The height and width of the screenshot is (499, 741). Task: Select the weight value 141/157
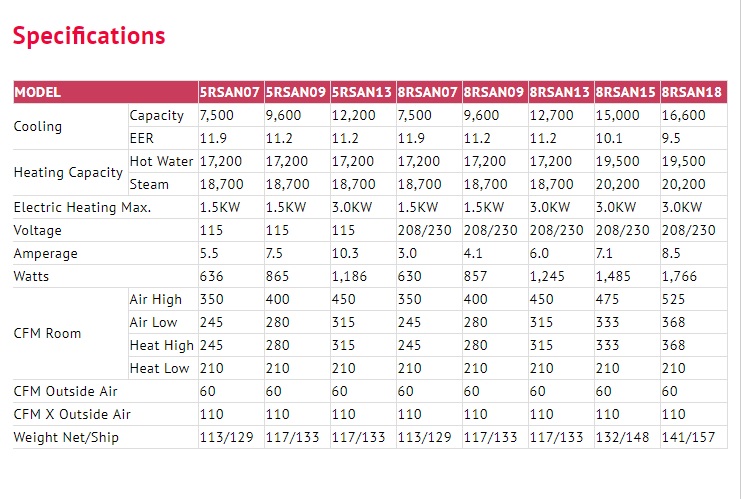pyautogui.click(x=689, y=438)
